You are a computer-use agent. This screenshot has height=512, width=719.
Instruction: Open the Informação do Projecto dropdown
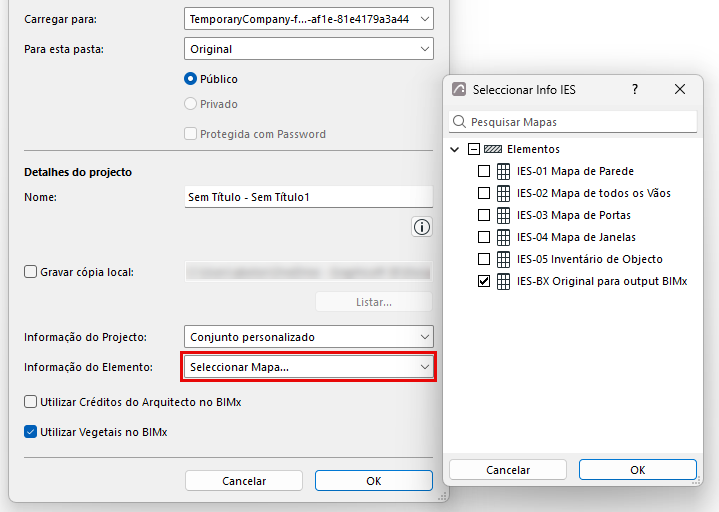[309, 336]
